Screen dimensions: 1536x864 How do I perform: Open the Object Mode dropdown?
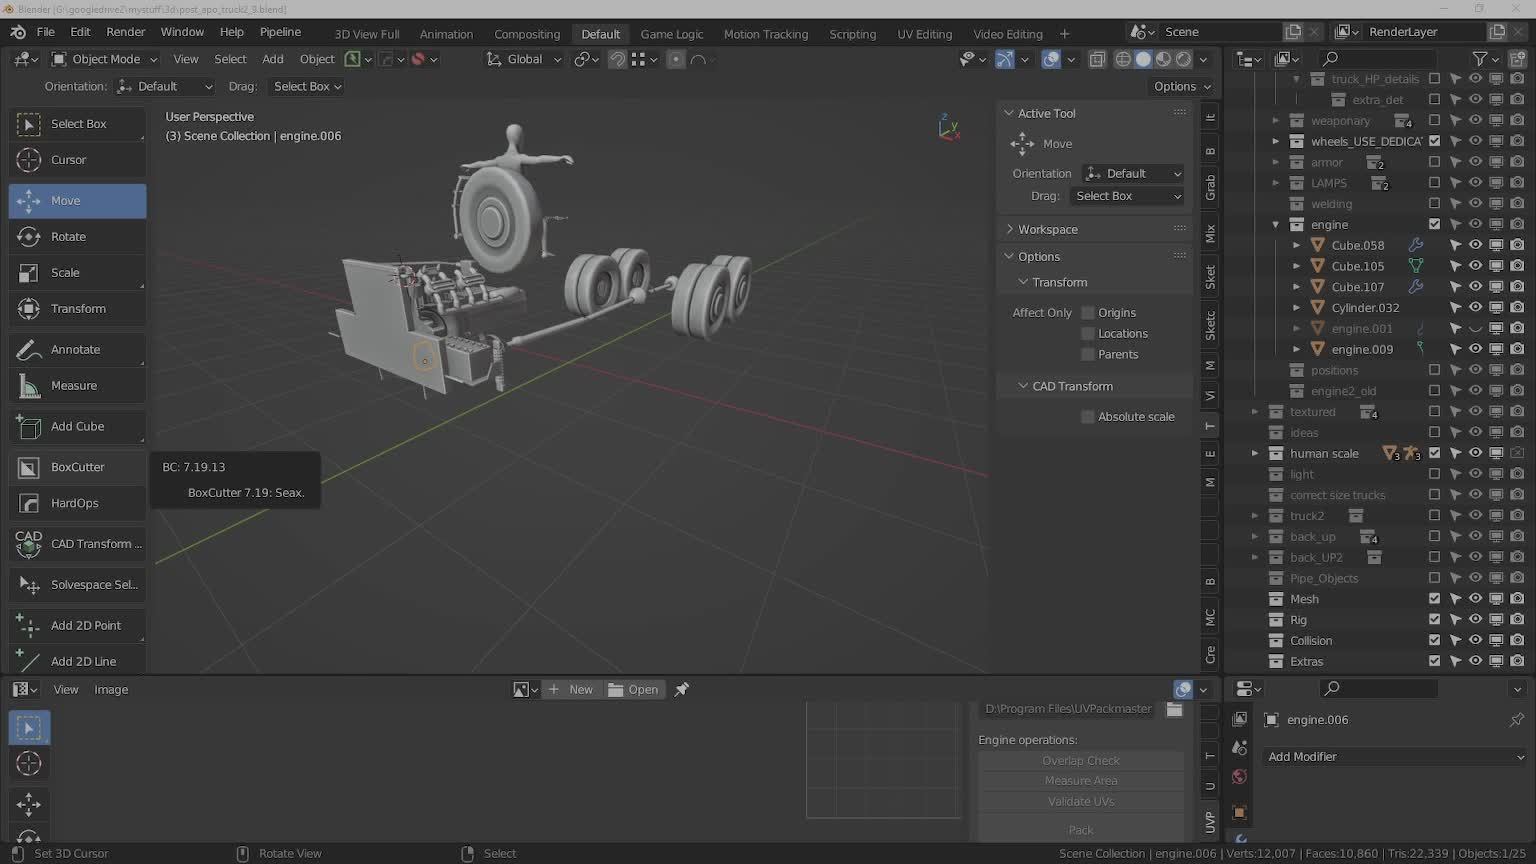[x=105, y=59]
